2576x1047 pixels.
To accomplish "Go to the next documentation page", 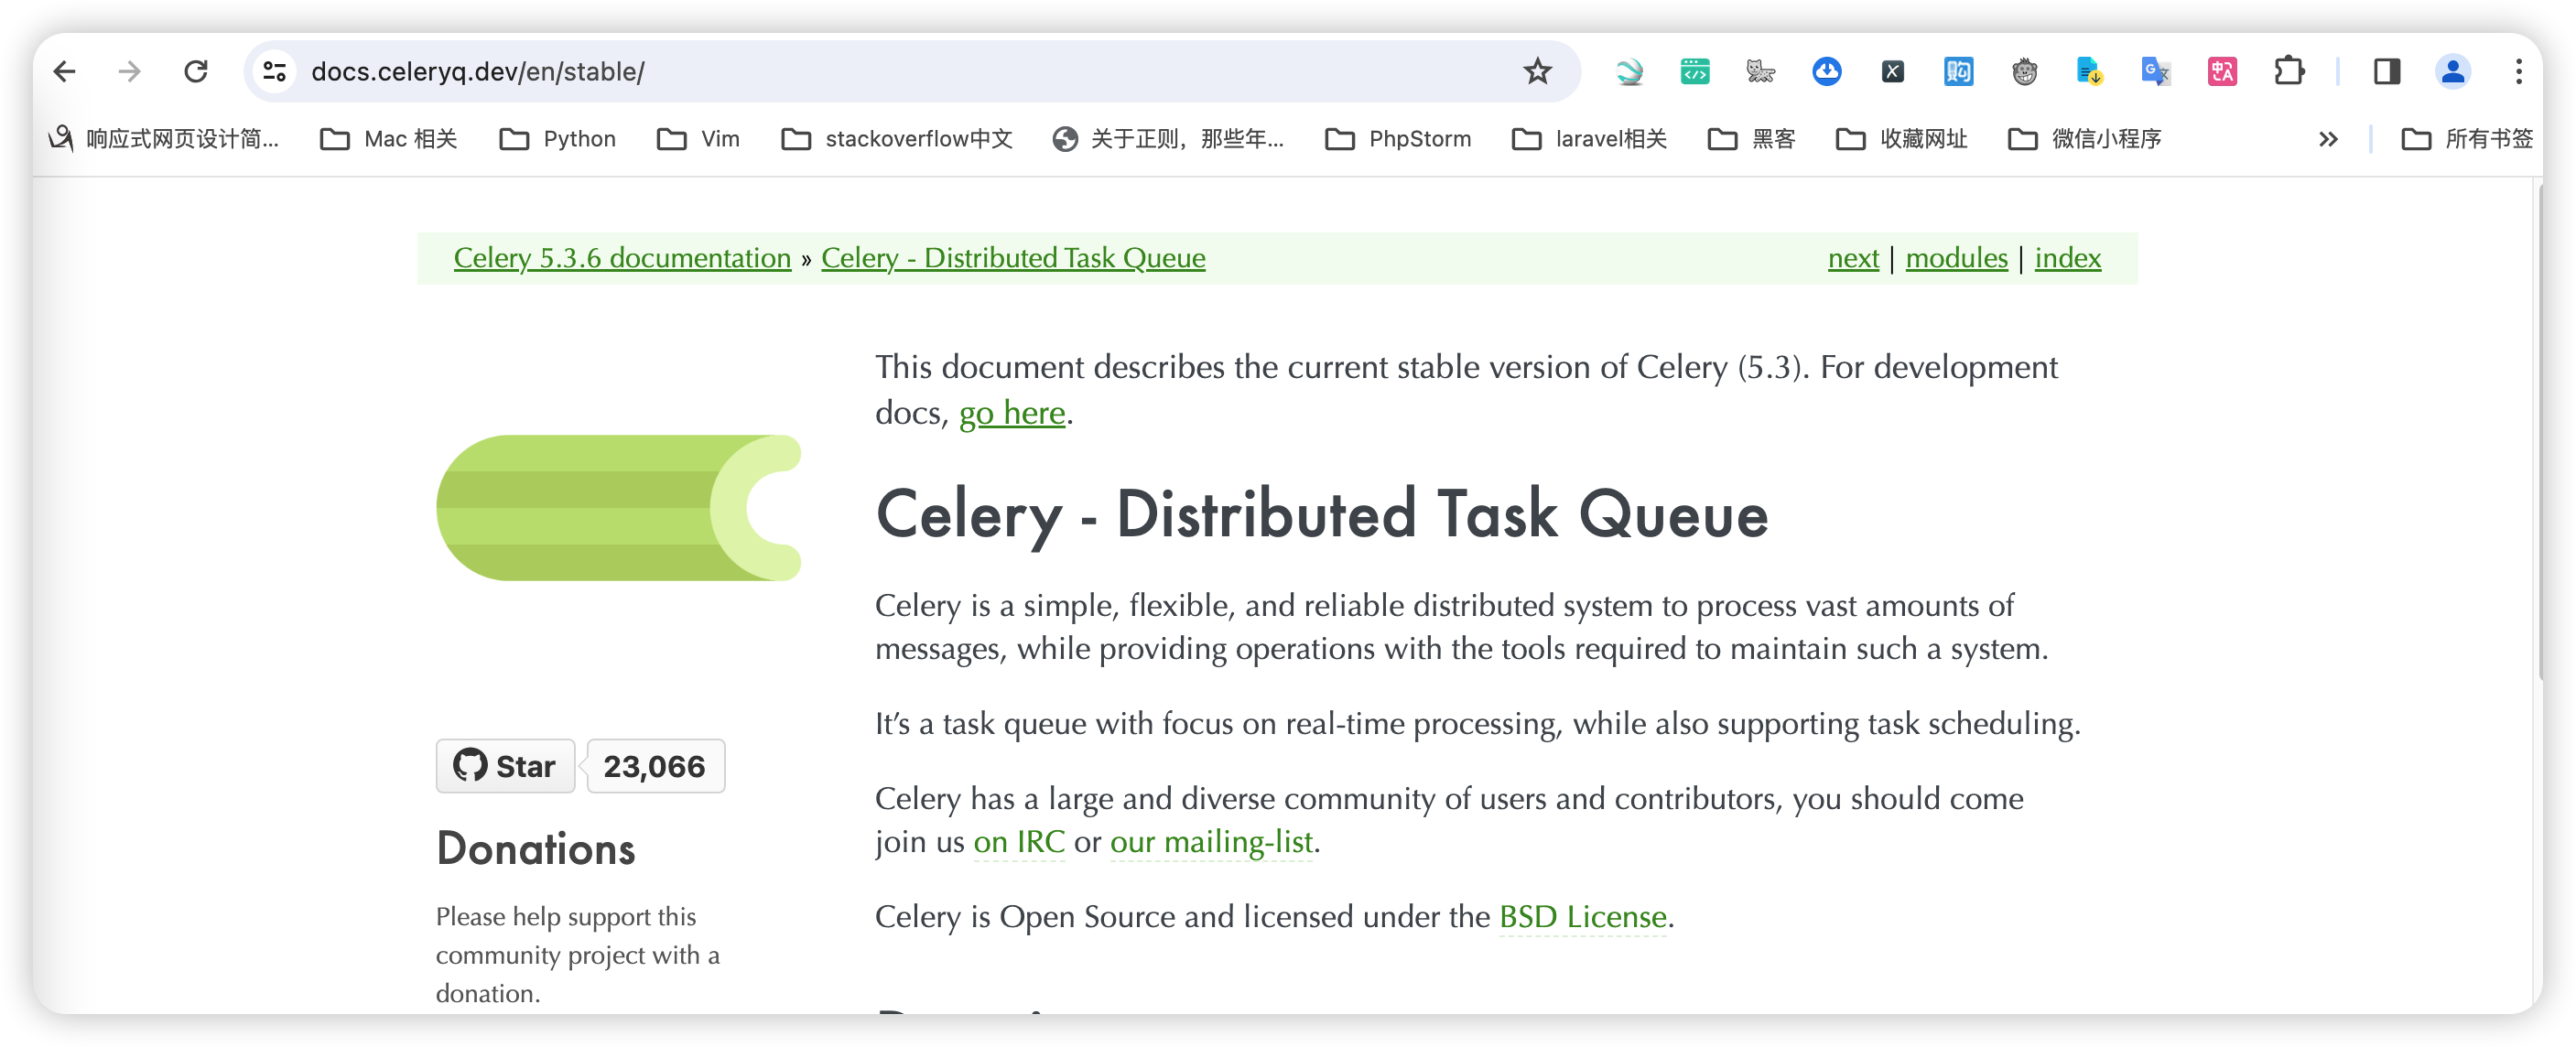I will 1853,258.
